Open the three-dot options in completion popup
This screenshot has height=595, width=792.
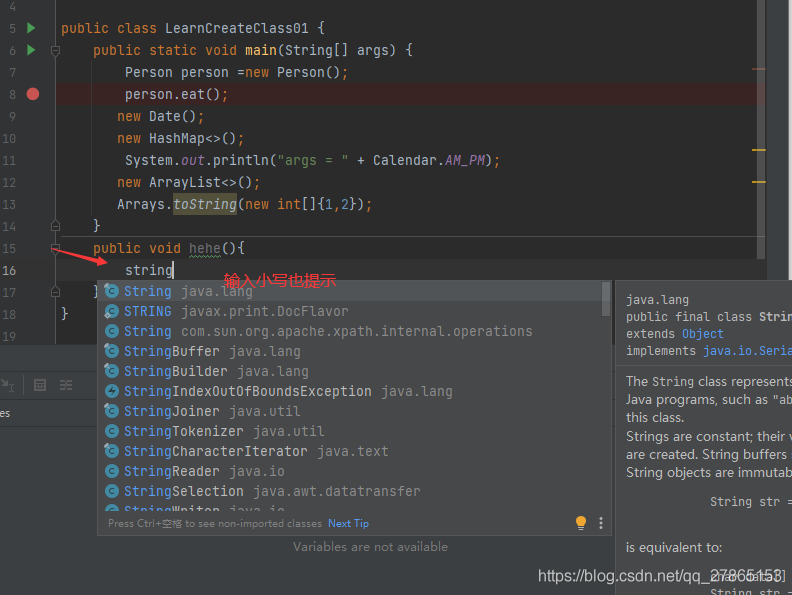601,523
